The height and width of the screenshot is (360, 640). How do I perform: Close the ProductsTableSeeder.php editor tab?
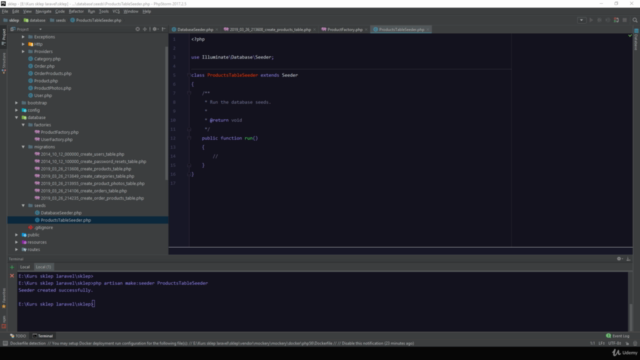428,29
